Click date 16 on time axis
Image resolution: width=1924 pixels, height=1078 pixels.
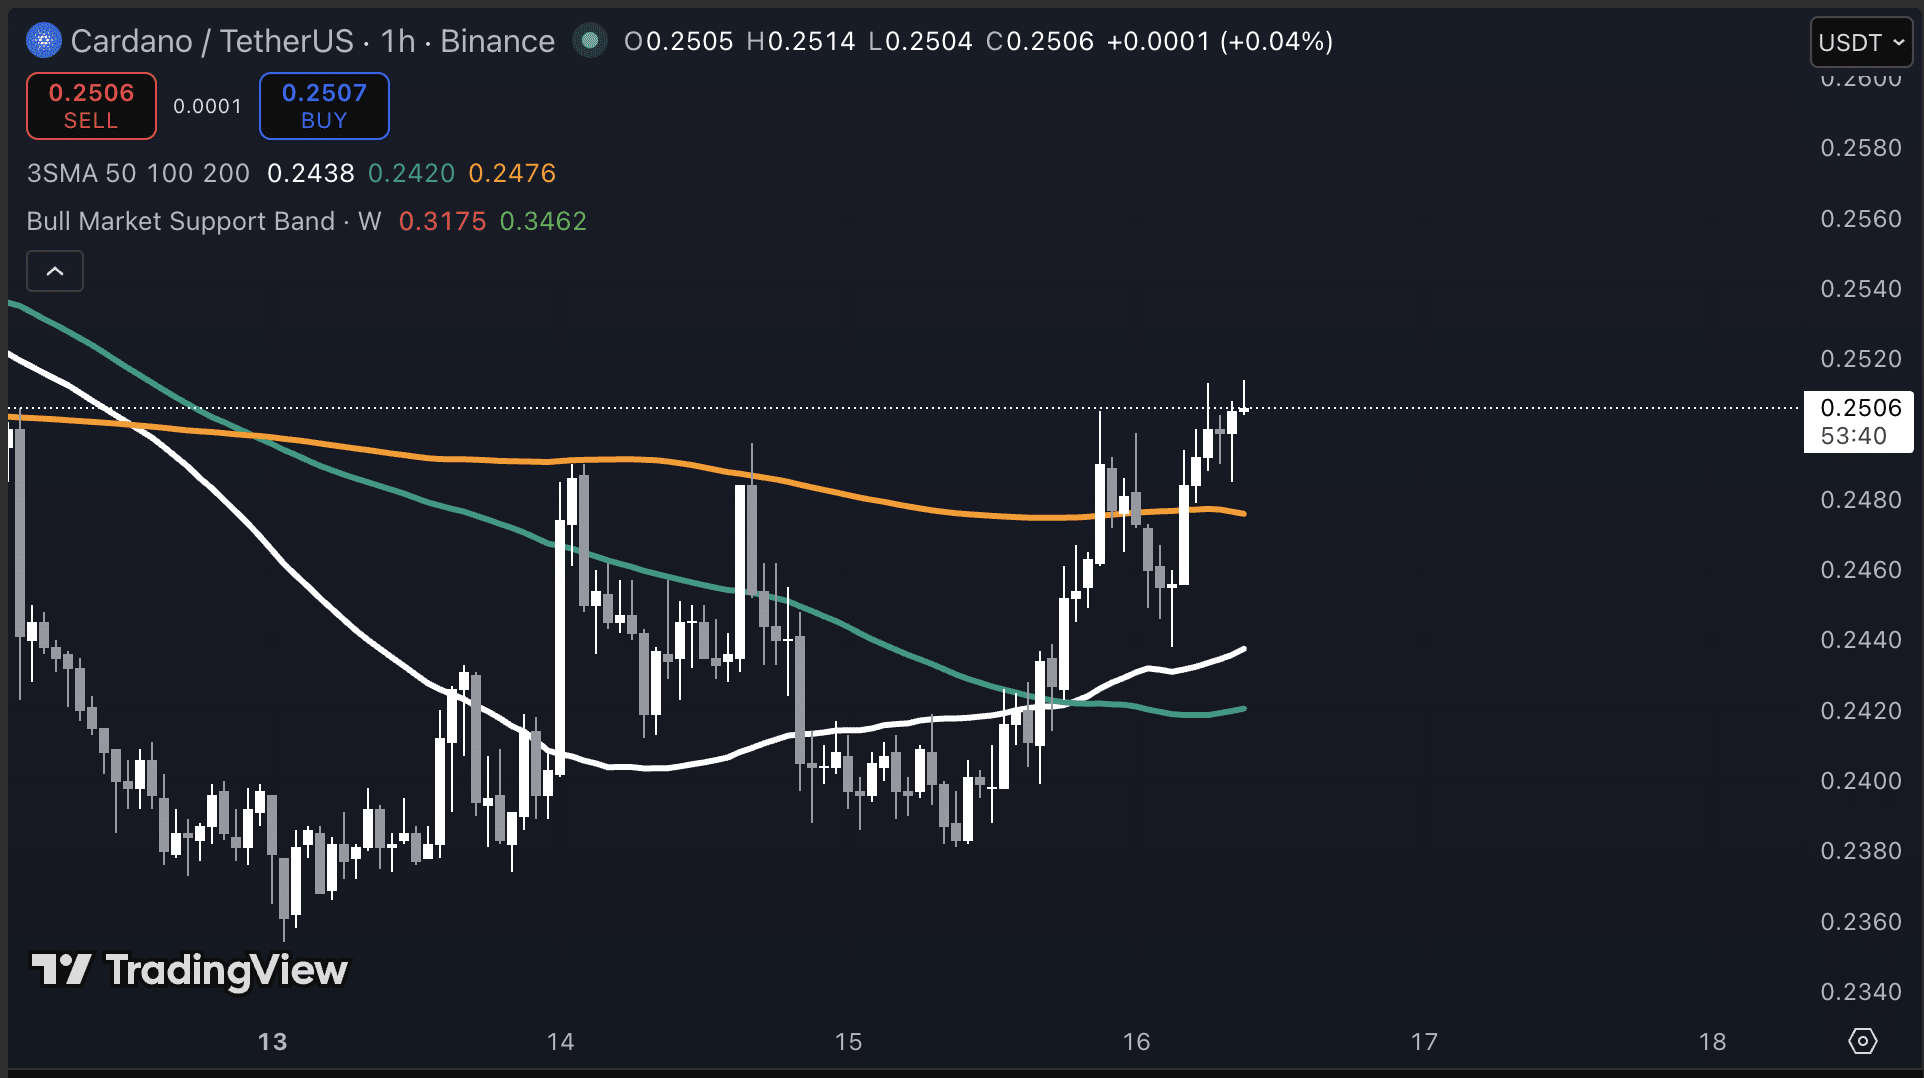[1136, 1042]
